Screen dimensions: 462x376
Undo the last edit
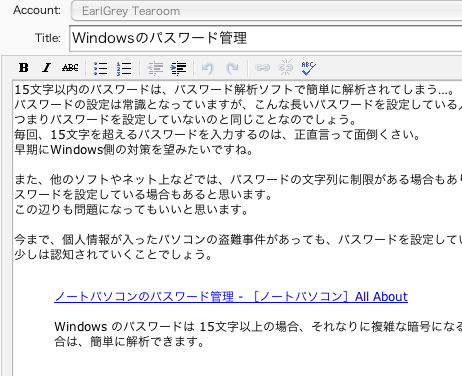(x=208, y=68)
